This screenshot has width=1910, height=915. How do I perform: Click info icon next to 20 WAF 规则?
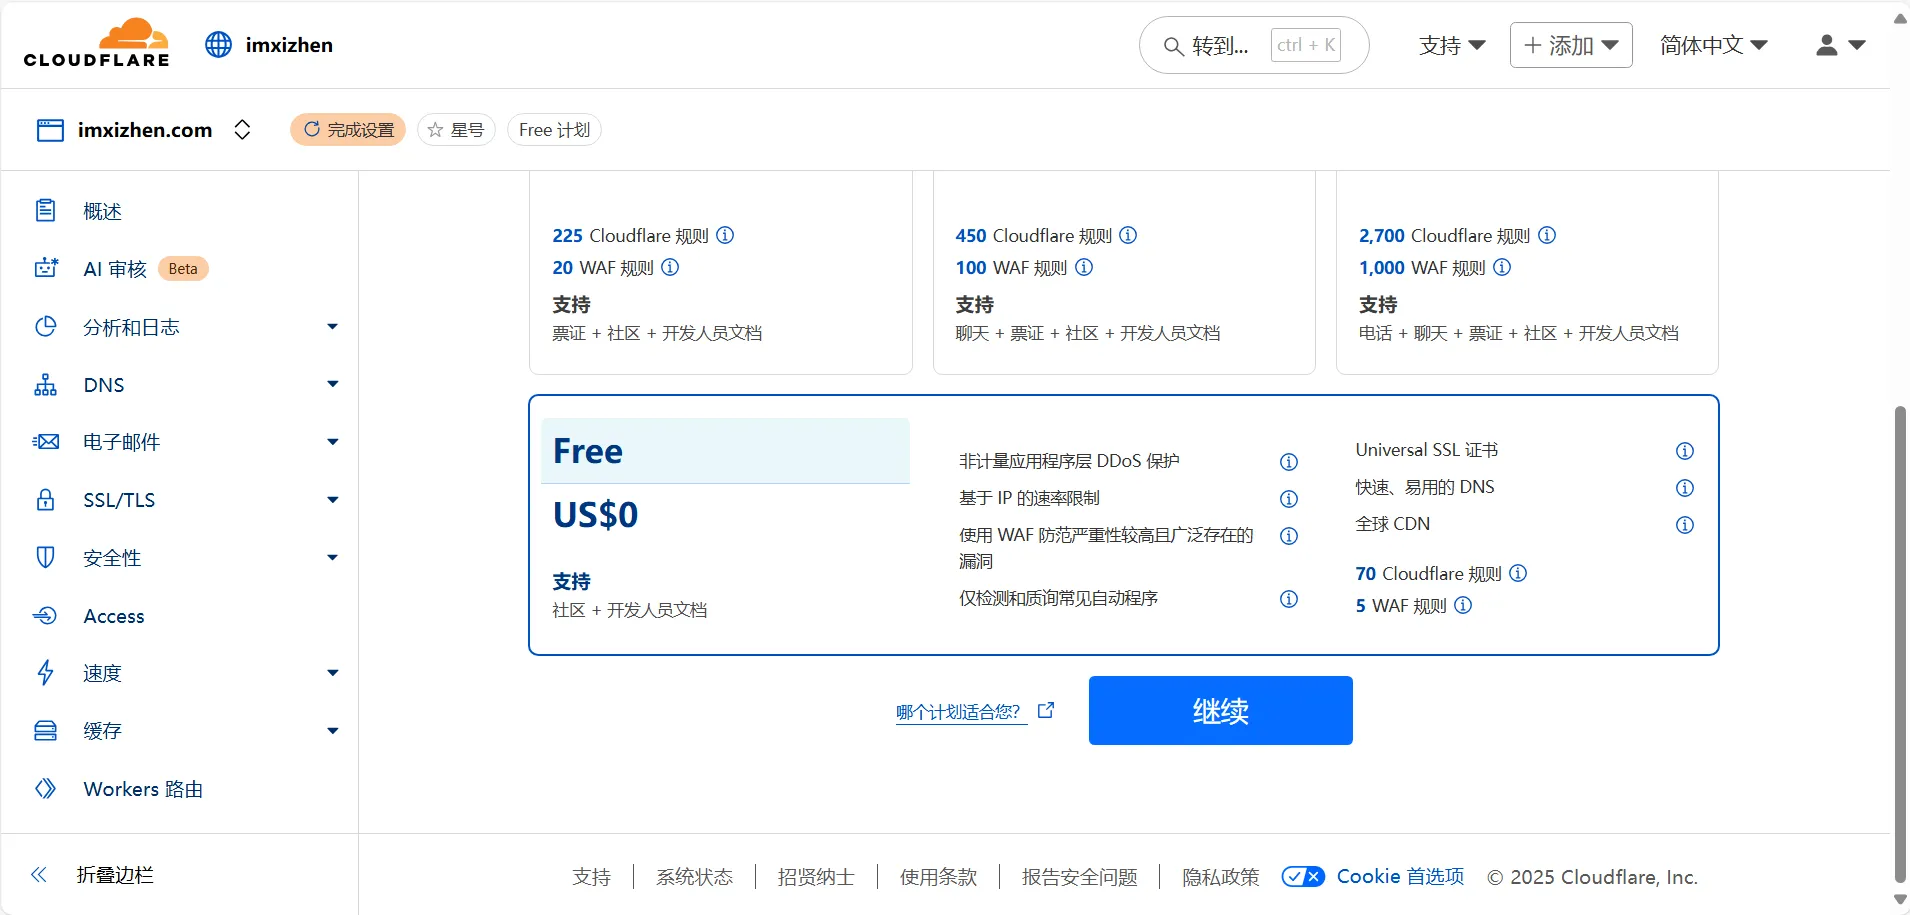click(671, 267)
